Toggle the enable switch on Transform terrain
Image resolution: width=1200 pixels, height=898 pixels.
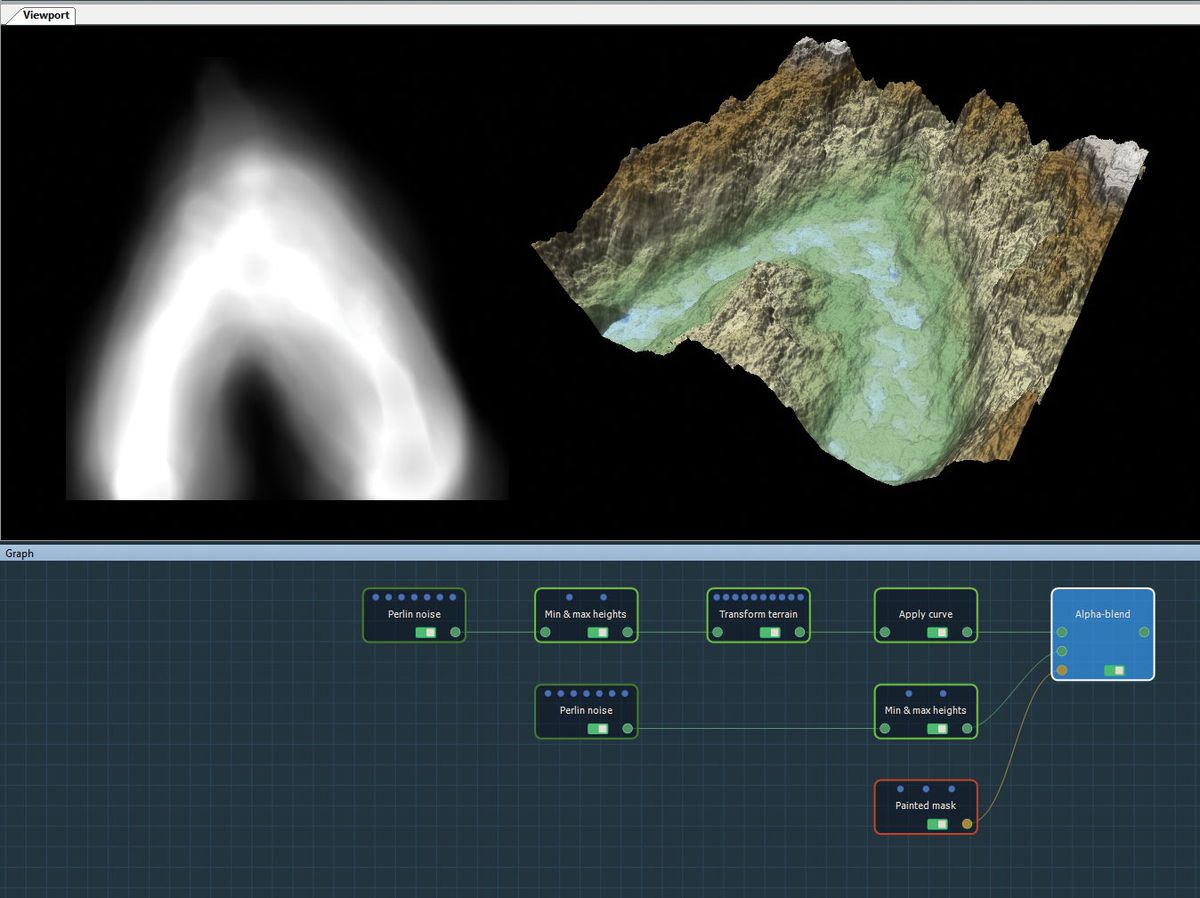click(x=771, y=631)
